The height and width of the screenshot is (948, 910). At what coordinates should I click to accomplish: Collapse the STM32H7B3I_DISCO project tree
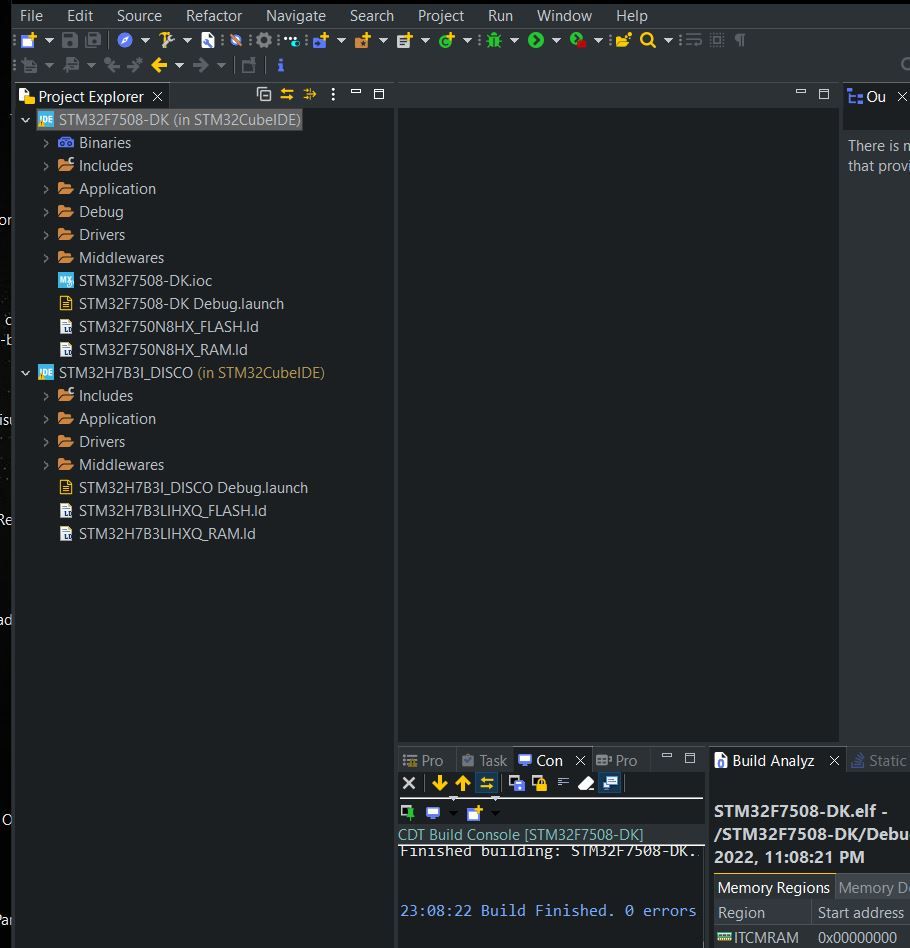point(25,373)
